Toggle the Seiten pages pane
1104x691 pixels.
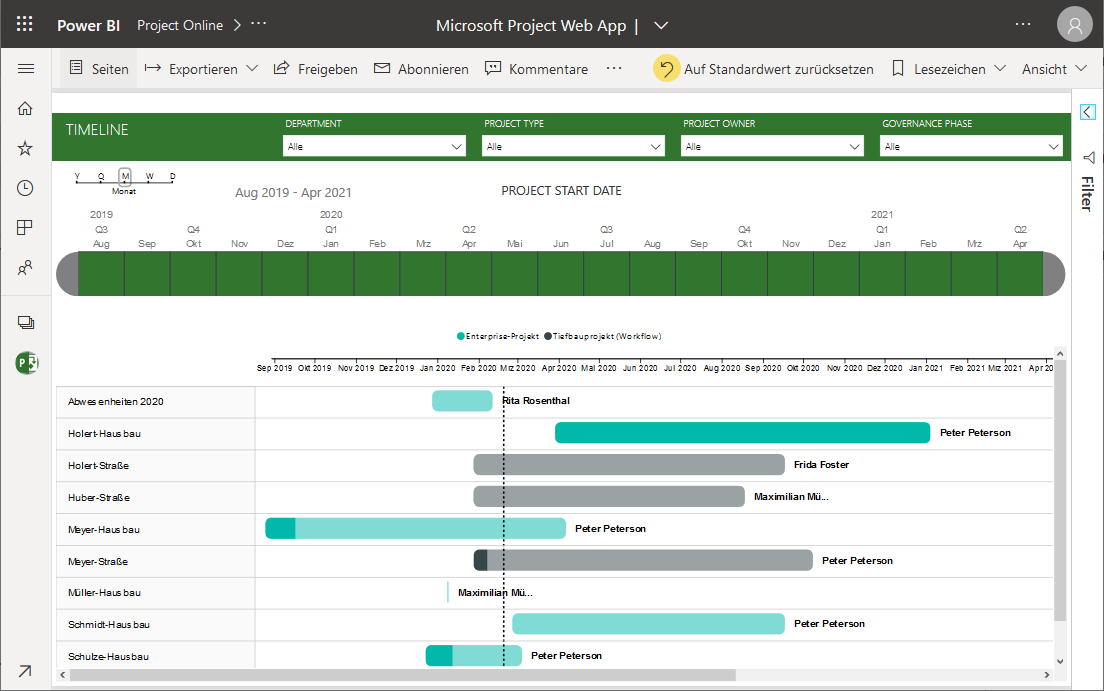click(99, 68)
